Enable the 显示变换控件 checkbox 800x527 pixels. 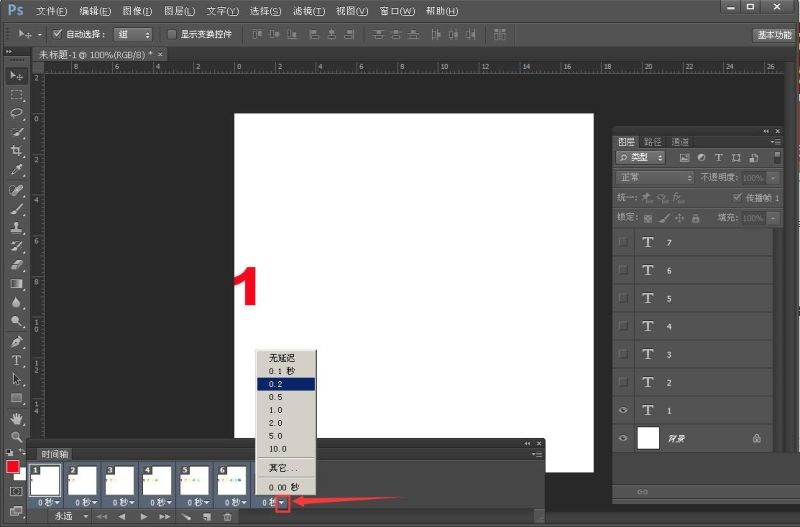coord(172,34)
